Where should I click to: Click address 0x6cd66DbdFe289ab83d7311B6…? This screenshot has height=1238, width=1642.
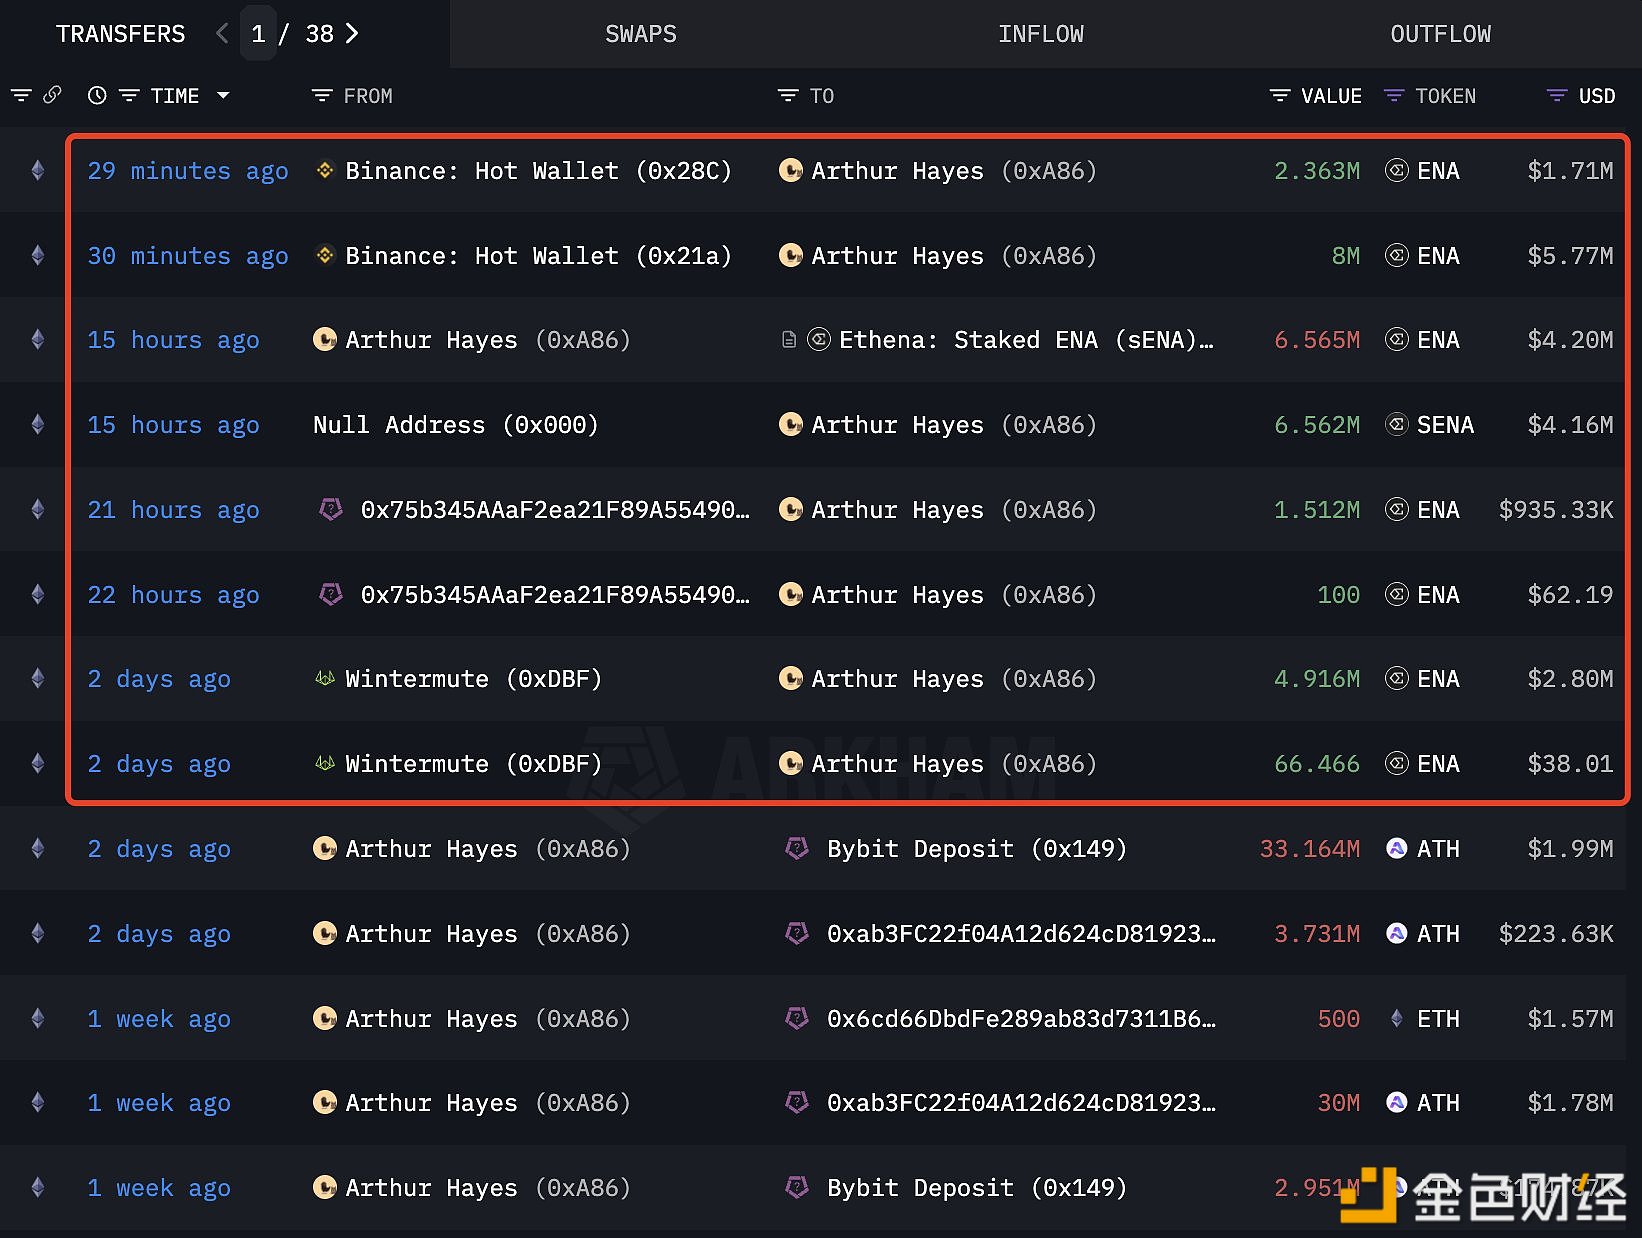(1021, 1019)
